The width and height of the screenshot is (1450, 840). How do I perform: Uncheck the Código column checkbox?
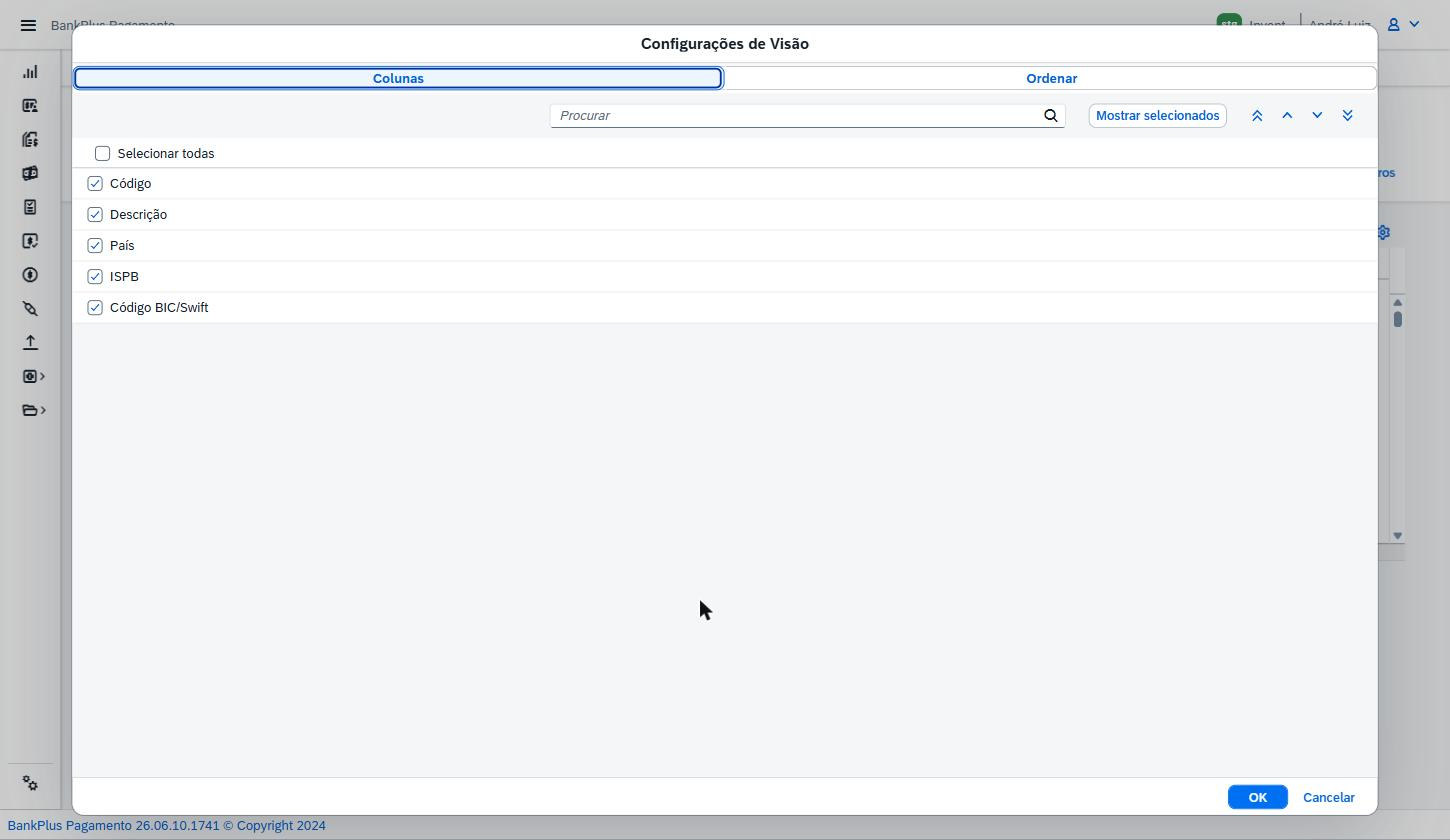(95, 183)
